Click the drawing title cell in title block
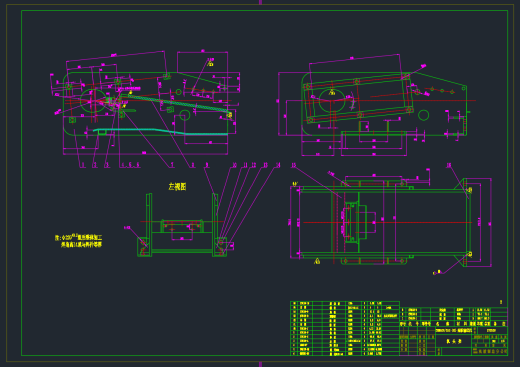 (x=454, y=342)
